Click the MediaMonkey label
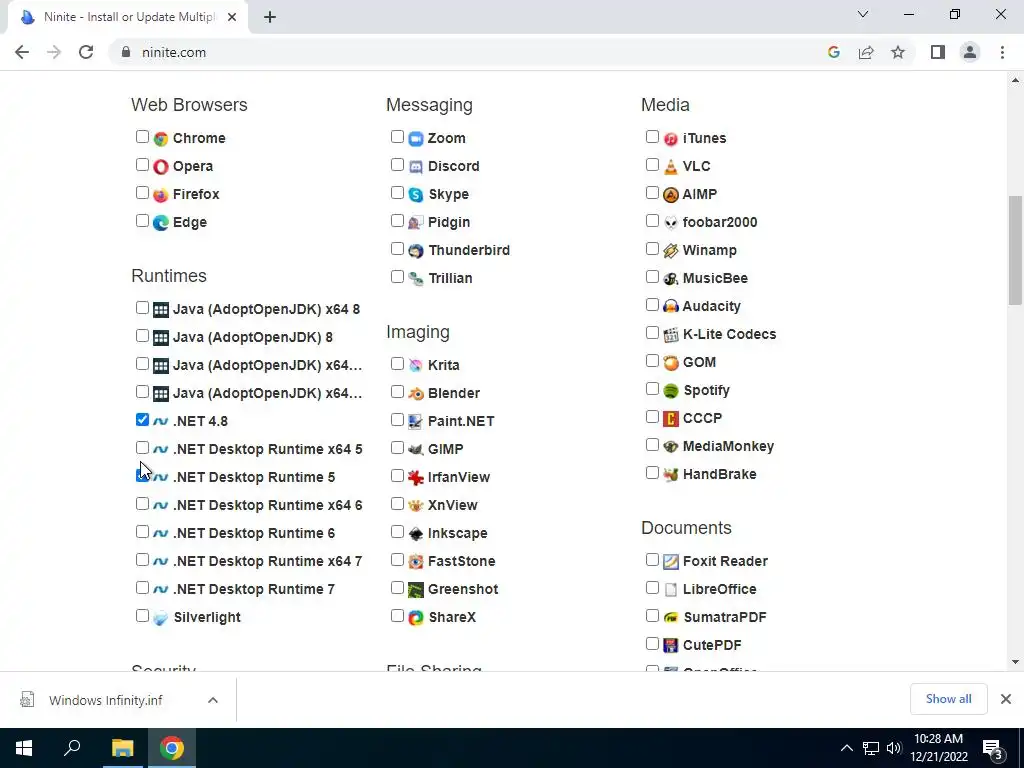 pos(728,447)
